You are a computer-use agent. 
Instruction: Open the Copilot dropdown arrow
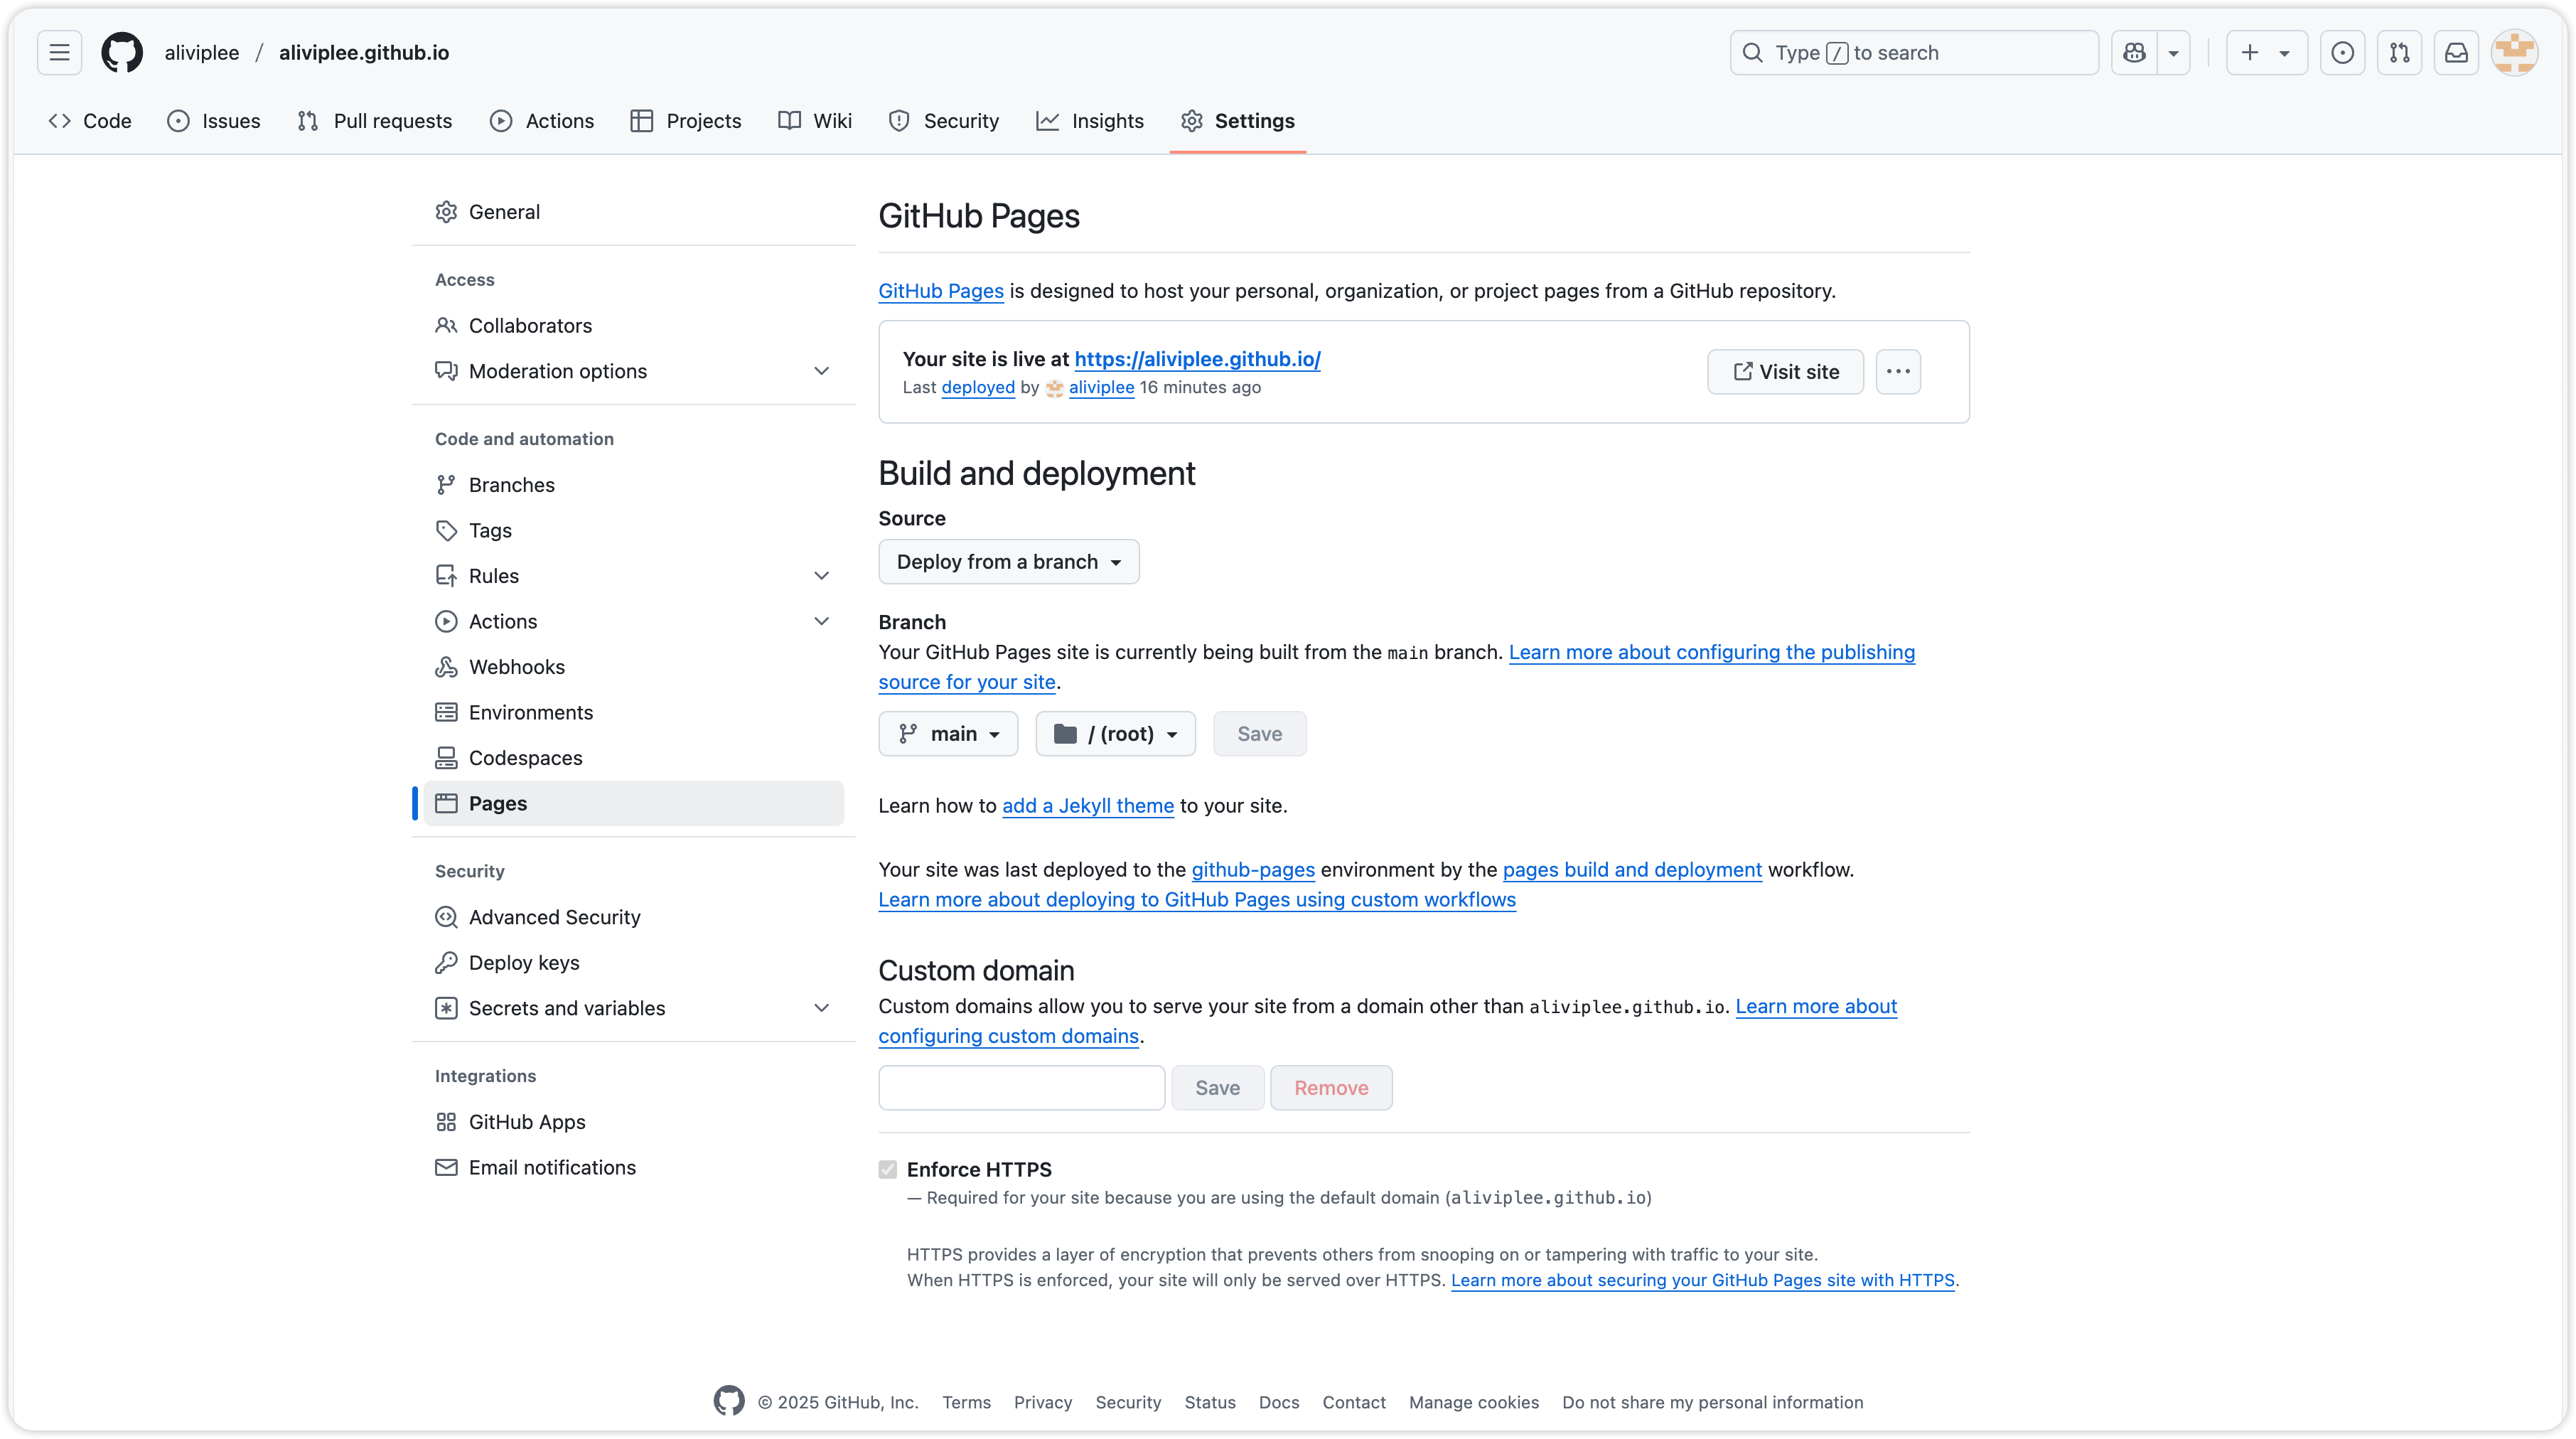[2173, 52]
